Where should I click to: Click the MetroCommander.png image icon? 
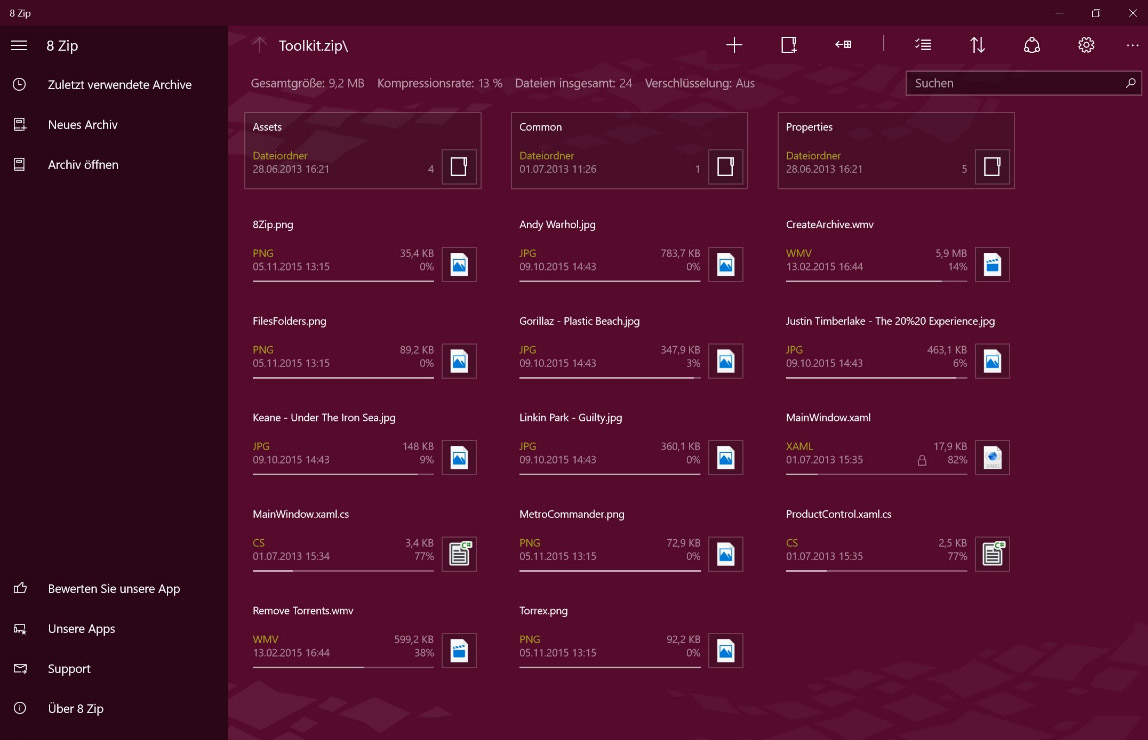click(x=726, y=554)
